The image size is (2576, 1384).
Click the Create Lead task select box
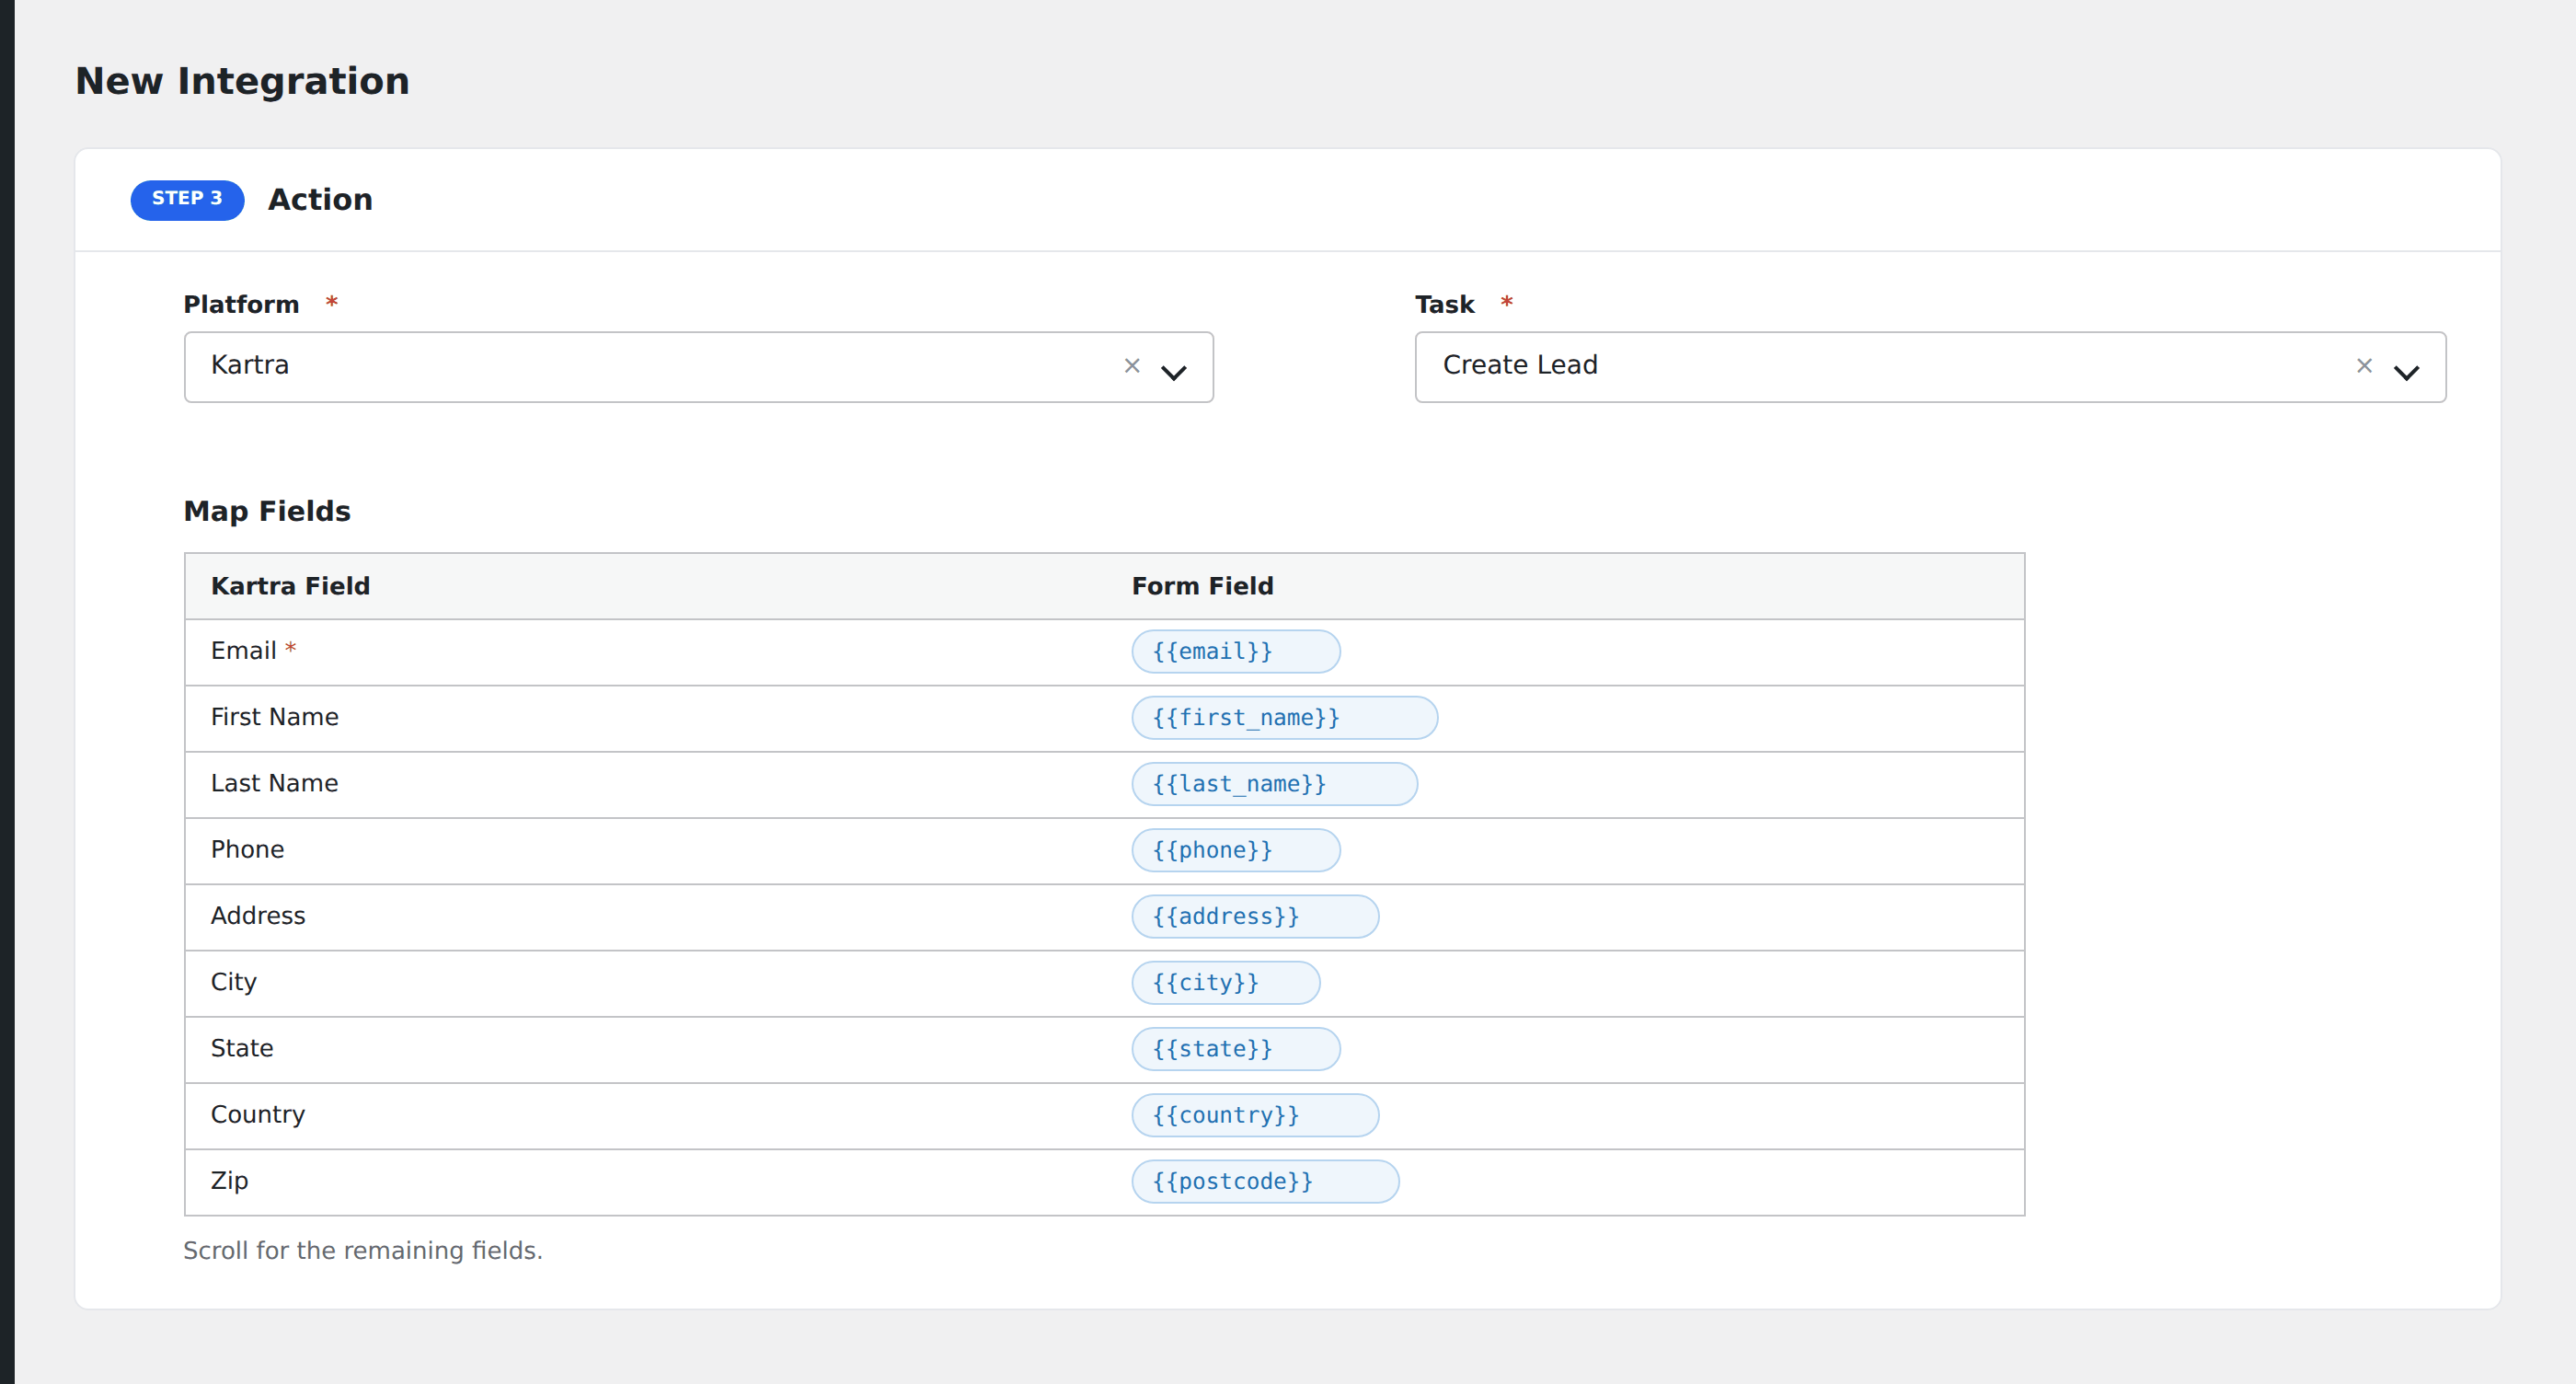[1930, 367]
